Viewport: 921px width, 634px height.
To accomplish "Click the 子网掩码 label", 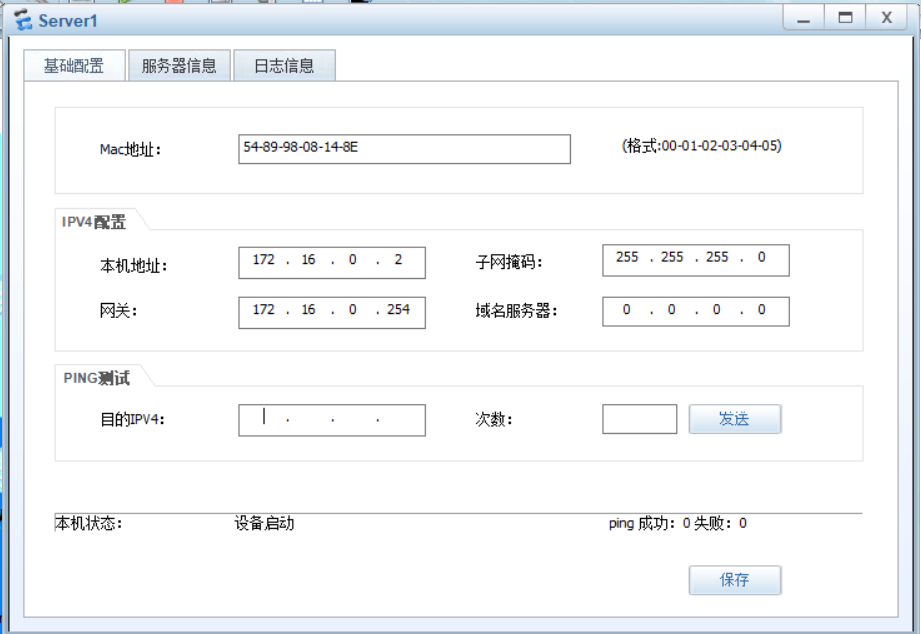I will [x=509, y=261].
